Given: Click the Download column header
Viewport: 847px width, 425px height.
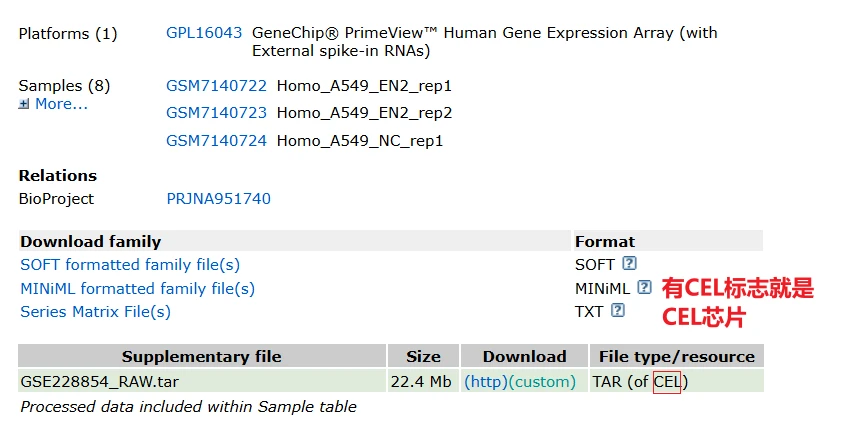Looking at the screenshot, I should tap(524, 357).
